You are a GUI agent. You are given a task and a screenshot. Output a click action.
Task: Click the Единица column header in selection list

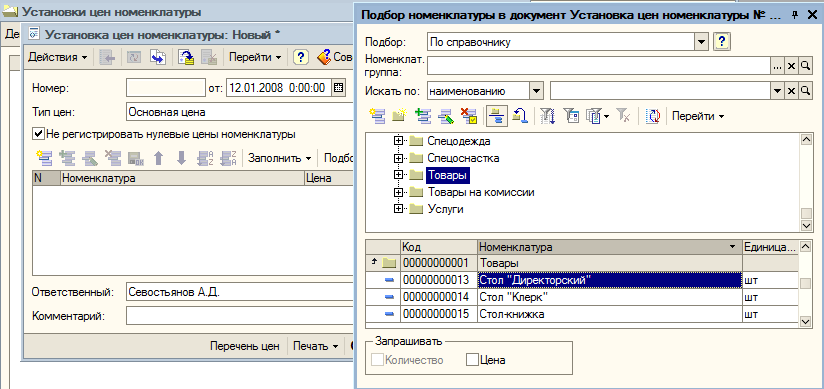point(769,247)
